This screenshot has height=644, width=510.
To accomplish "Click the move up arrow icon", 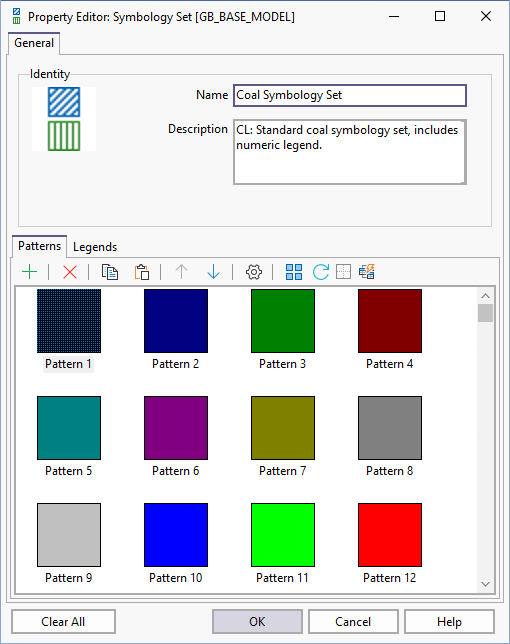I will click(181, 272).
